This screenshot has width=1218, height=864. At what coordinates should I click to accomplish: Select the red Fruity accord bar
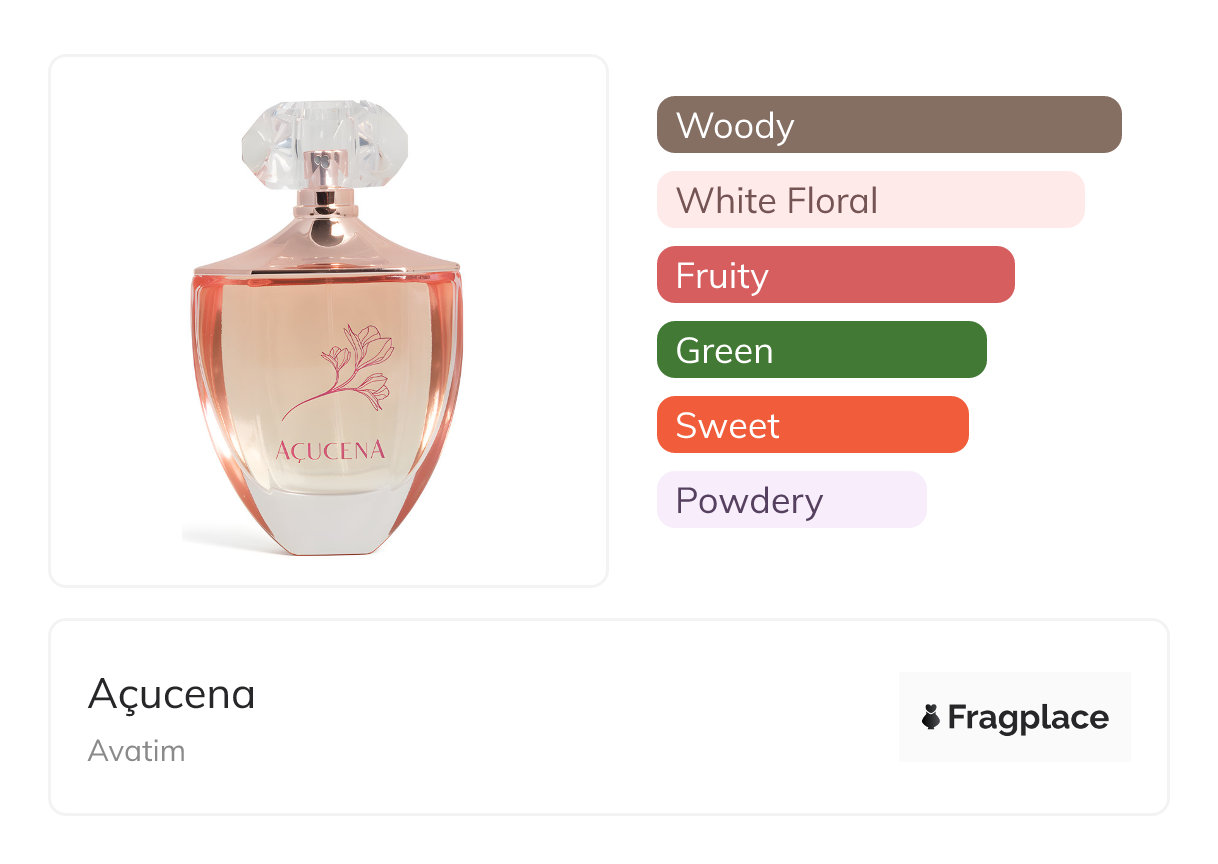835,275
